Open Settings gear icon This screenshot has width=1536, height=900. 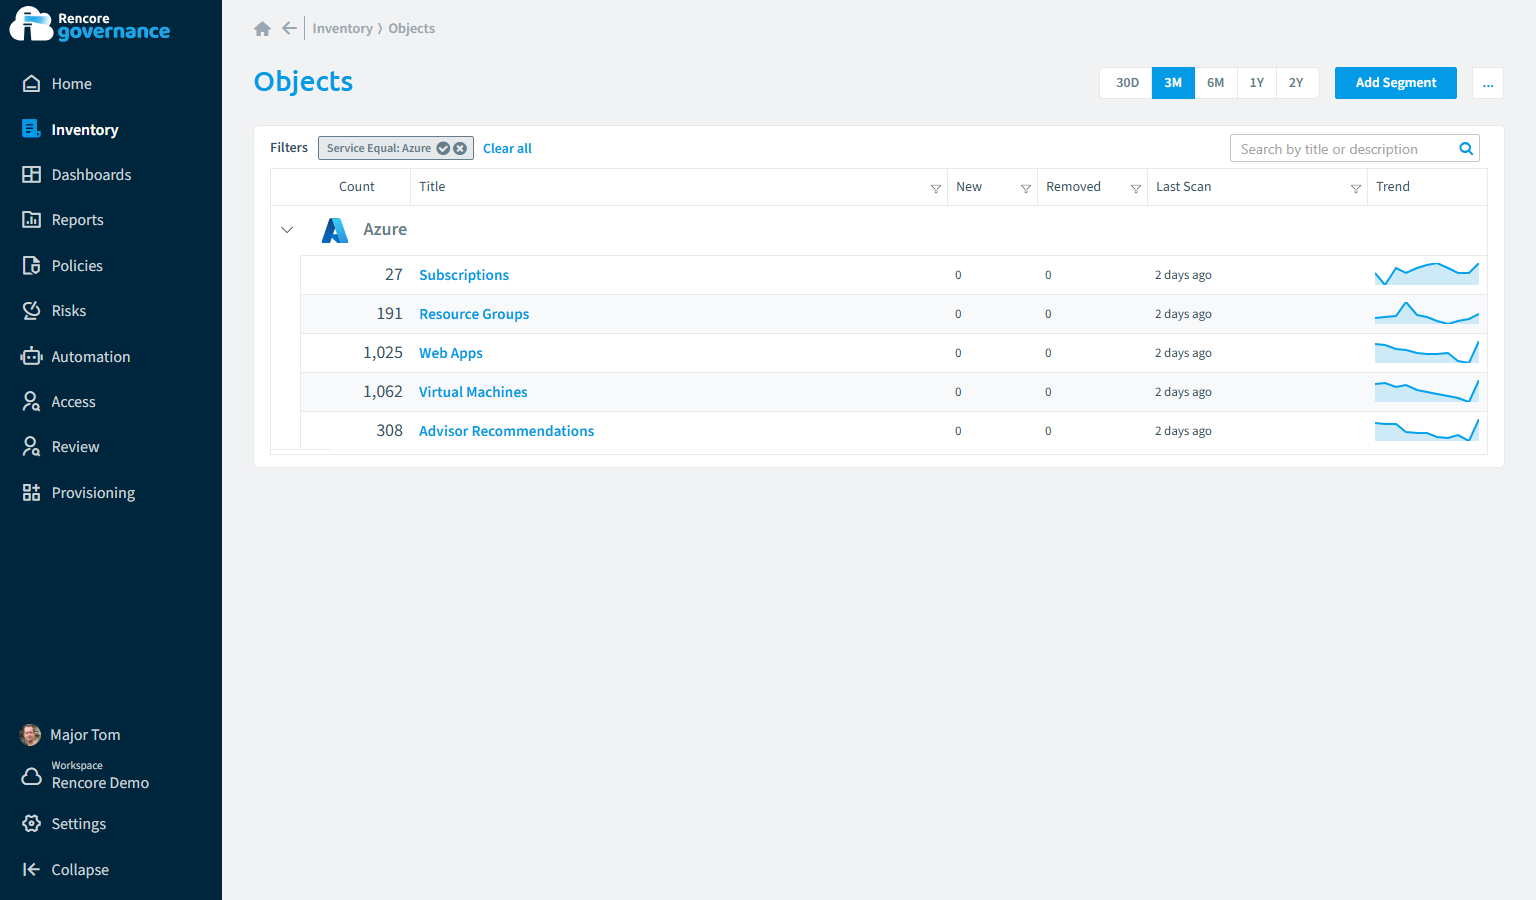pos(32,824)
